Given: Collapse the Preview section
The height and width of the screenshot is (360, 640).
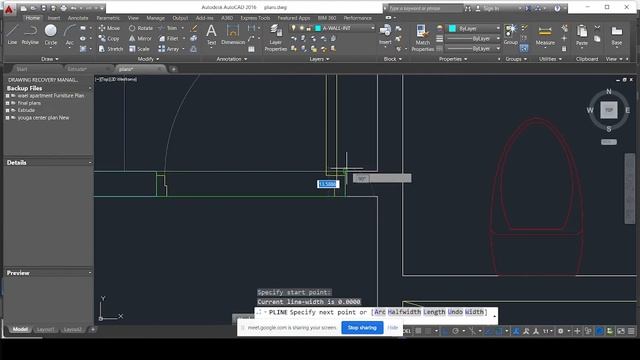Looking at the screenshot, I should [90, 273].
